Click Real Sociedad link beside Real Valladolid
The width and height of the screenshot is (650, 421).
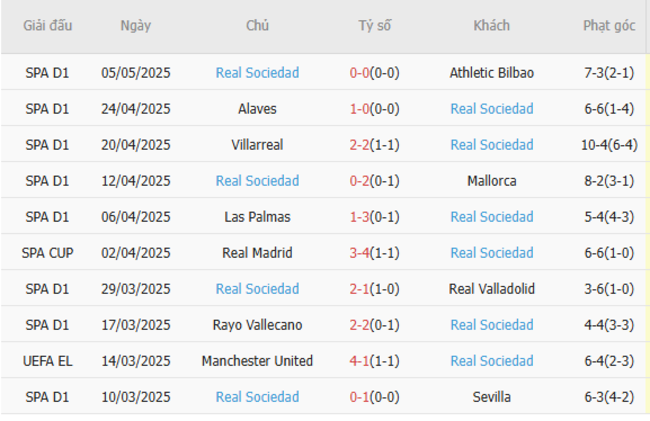point(257,289)
